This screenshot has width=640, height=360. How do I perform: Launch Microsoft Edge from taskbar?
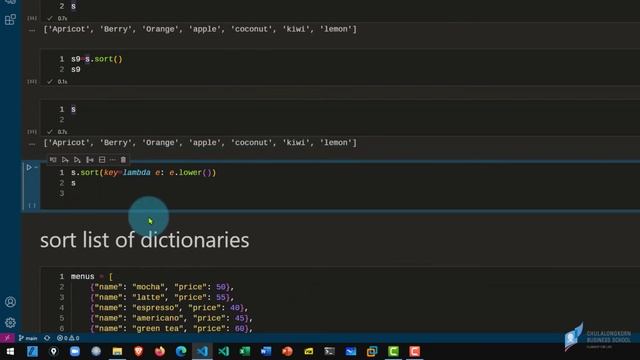pos(181,351)
